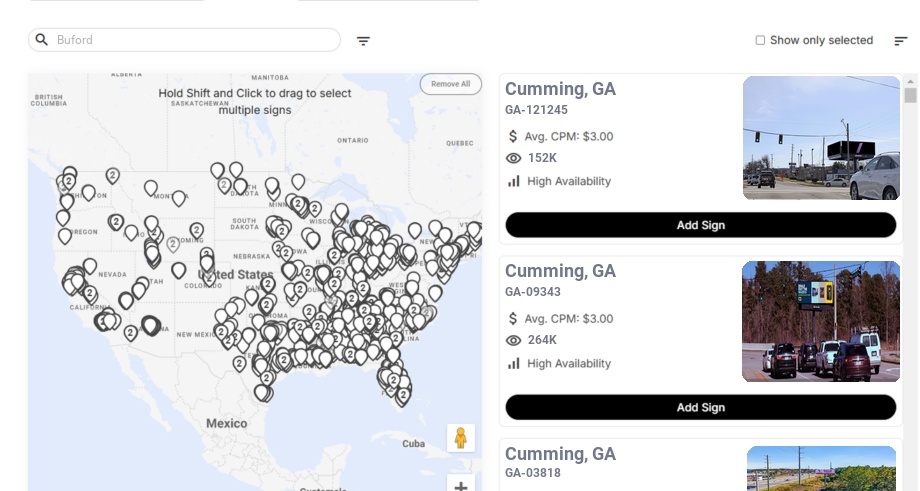Image resolution: width=920 pixels, height=491 pixels.
Task: Click the Buford search input field
Action: 190,40
